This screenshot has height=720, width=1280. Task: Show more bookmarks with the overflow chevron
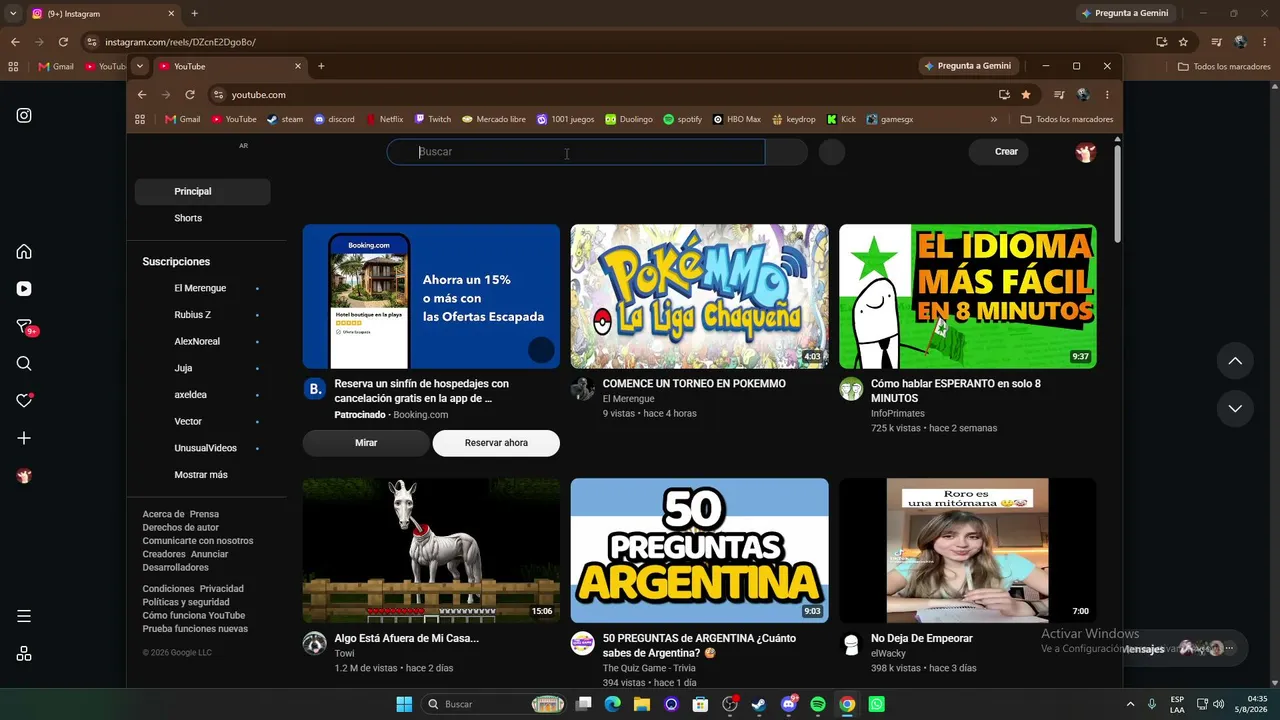click(x=993, y=119)
